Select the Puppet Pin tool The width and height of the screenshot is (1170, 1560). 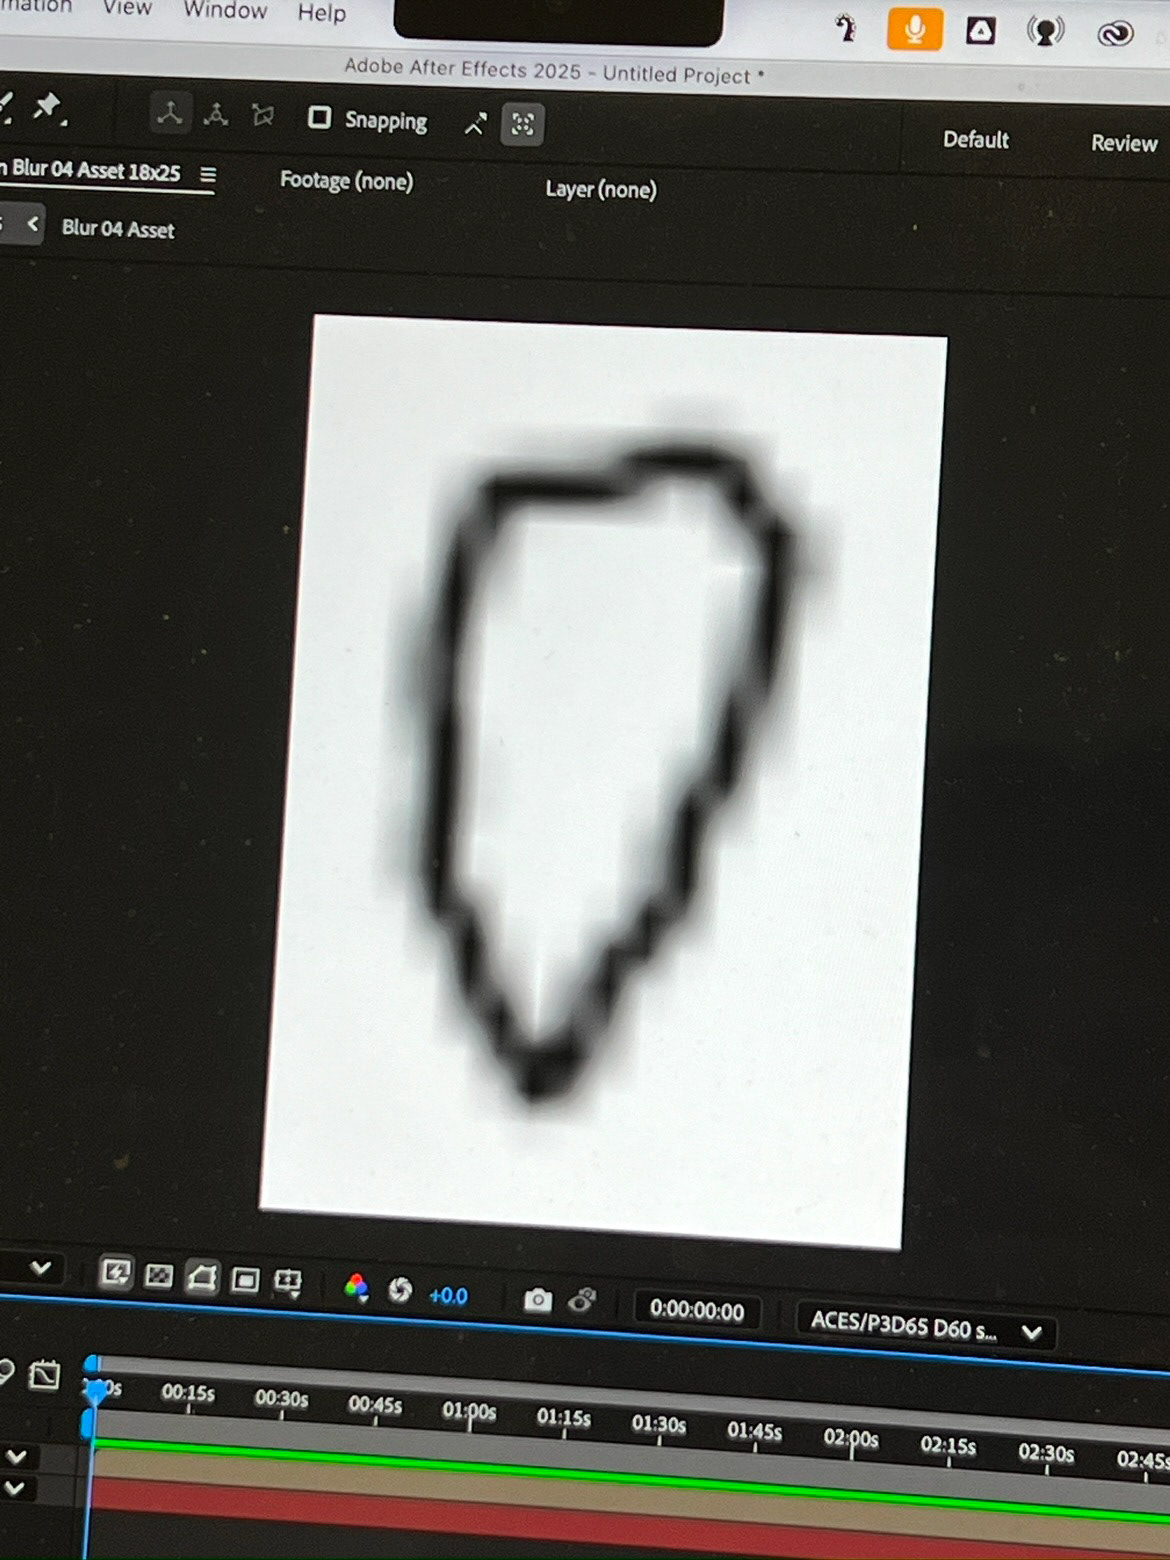tap(47, 108)
